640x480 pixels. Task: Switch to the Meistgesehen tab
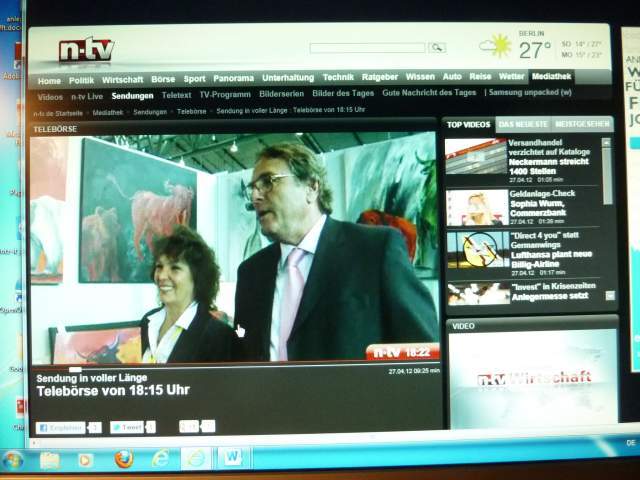(582, 125)
